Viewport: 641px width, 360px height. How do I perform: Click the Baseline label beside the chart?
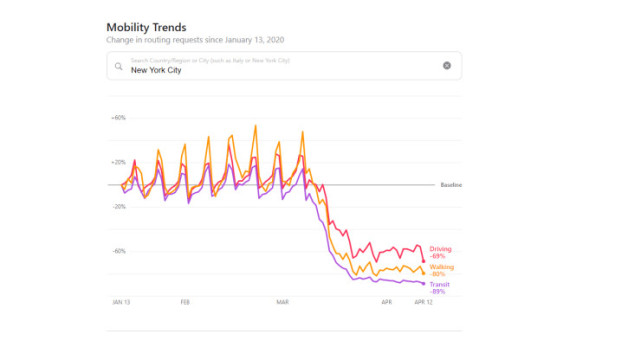(451, 185)
